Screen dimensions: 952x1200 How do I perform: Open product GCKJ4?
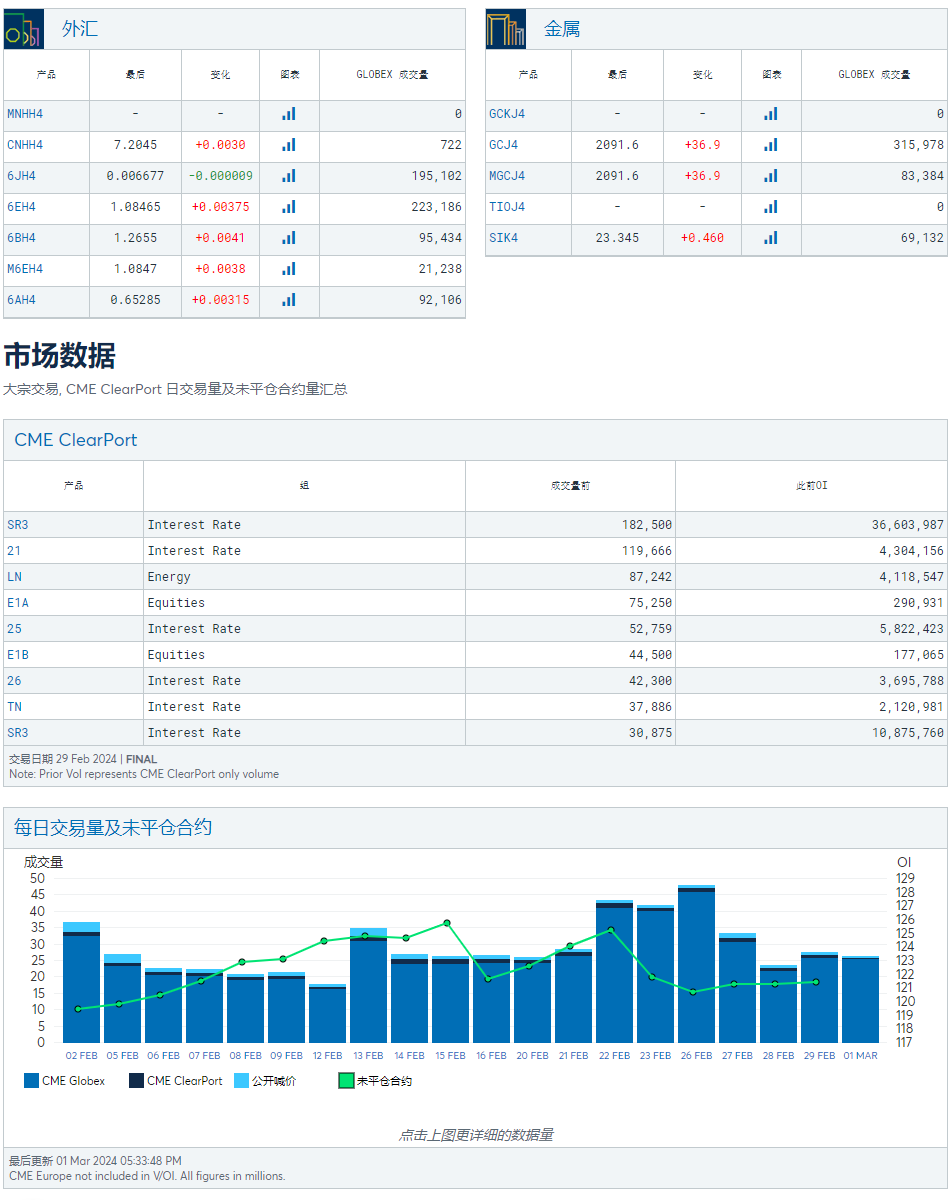click(507, 114)
